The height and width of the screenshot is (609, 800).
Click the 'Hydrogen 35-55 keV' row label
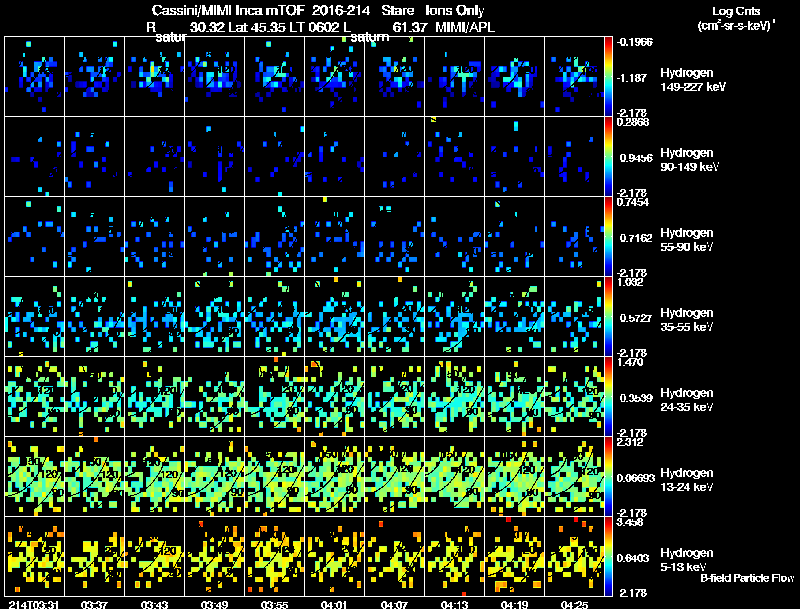687,320
